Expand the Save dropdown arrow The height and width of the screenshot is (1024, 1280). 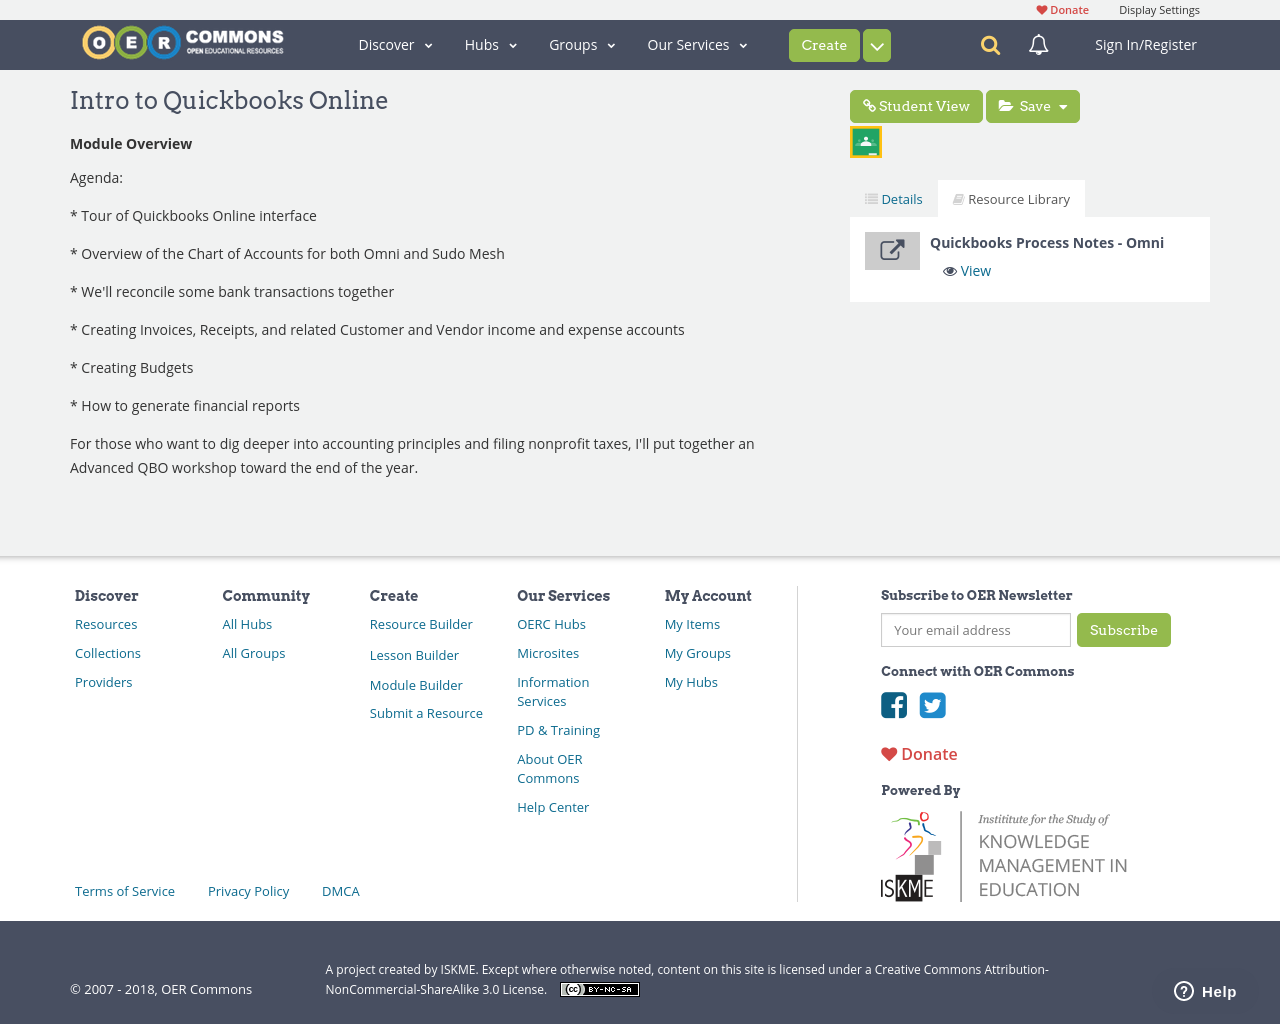(x=1062, y=105)
